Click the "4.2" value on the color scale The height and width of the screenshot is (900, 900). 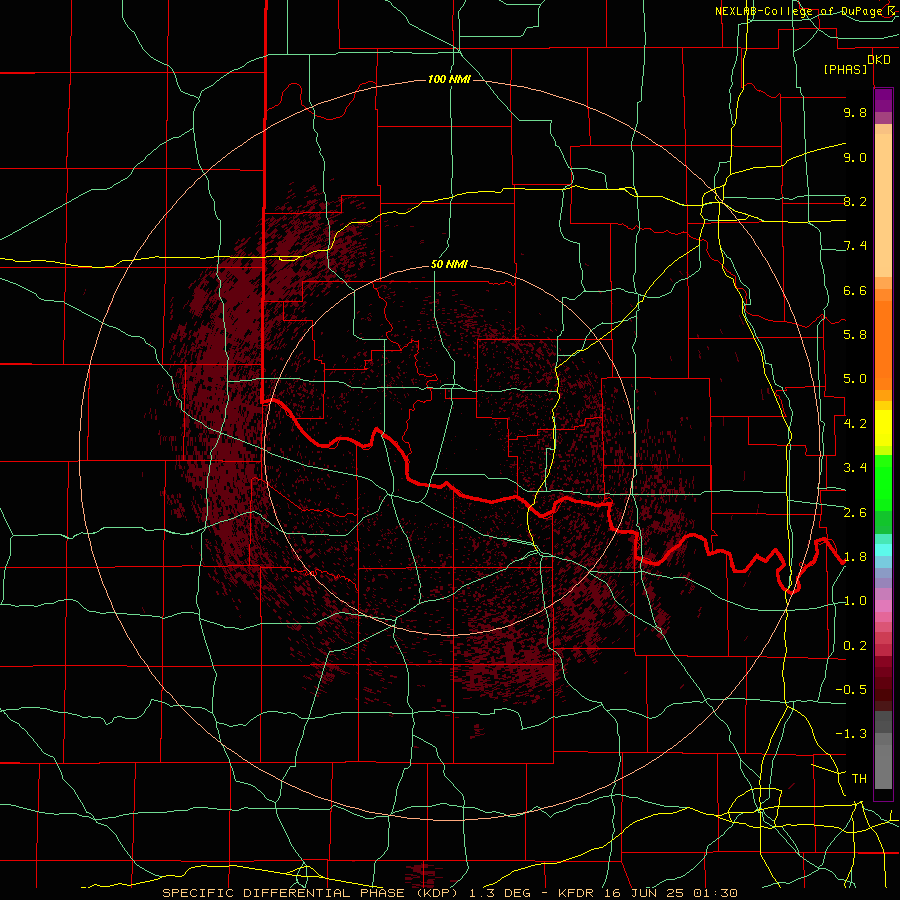[x=855, y=424]
